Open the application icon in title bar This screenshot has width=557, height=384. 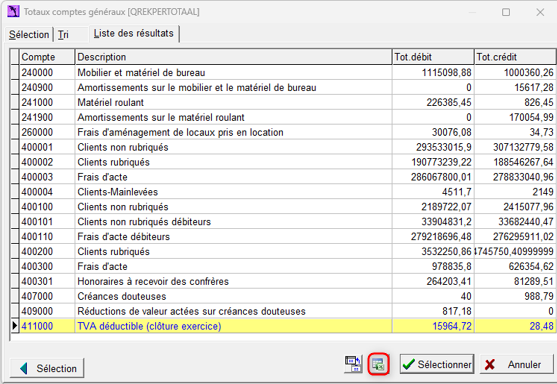coord(13,11)
